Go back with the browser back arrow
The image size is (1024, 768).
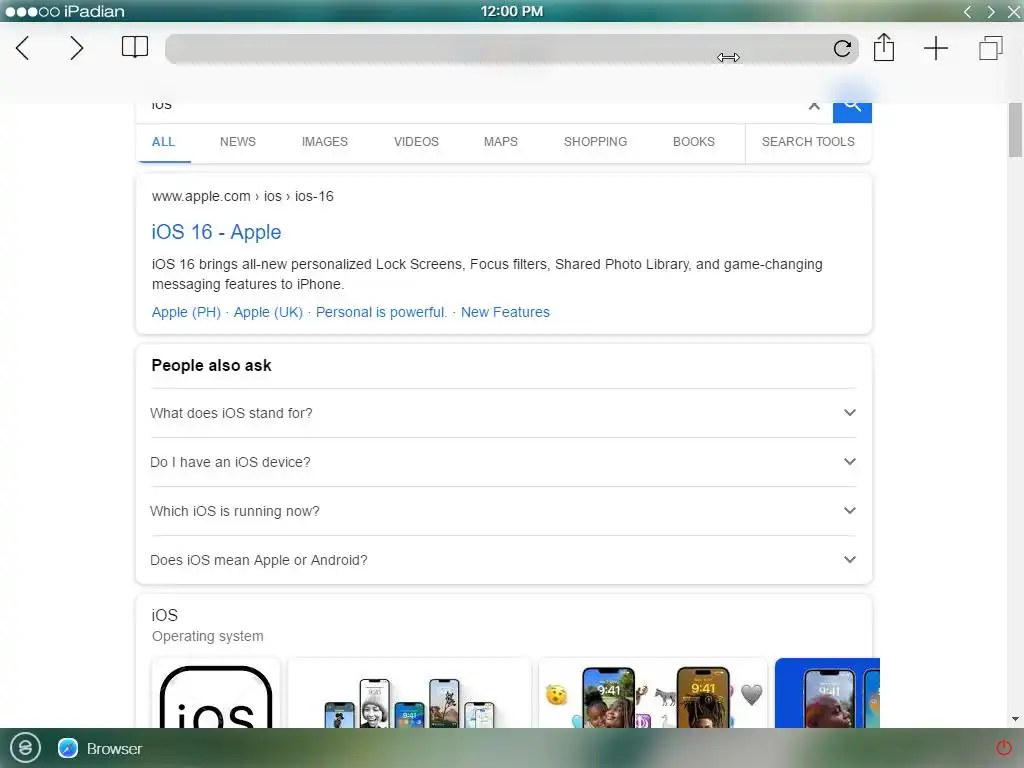(22, 48)
